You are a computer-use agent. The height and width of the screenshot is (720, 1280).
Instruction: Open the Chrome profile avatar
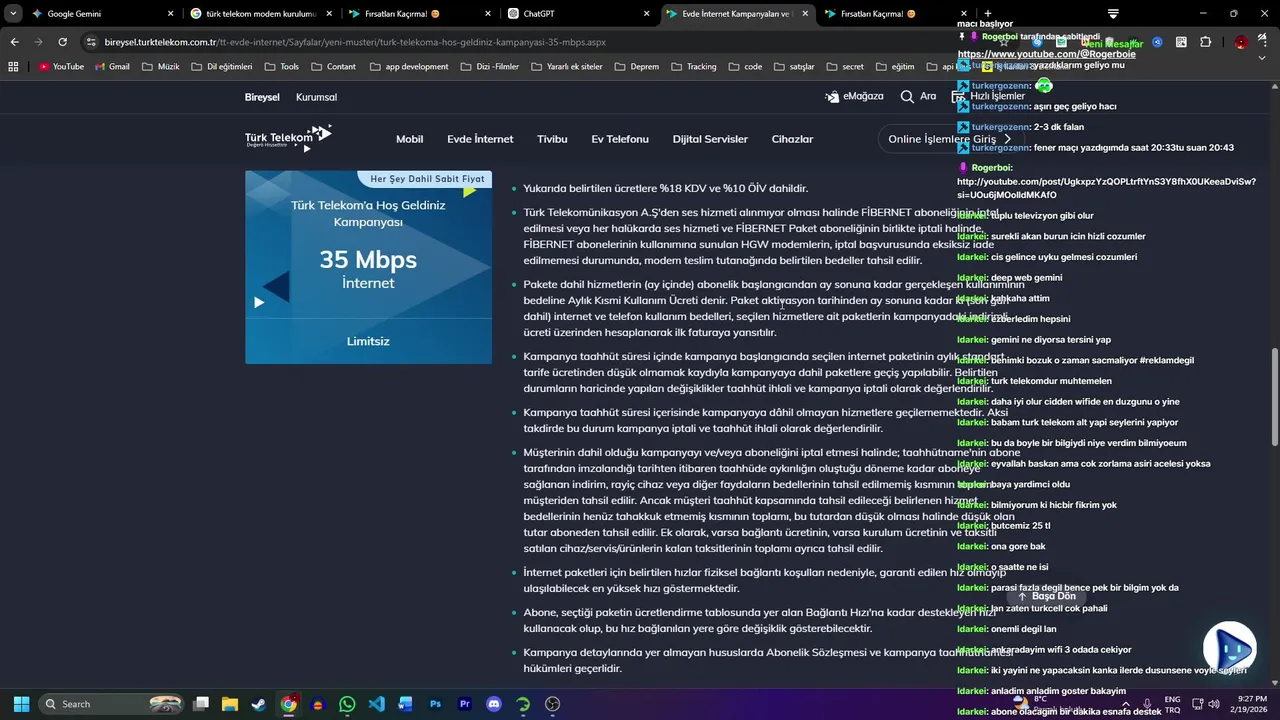coord(1241,42)
